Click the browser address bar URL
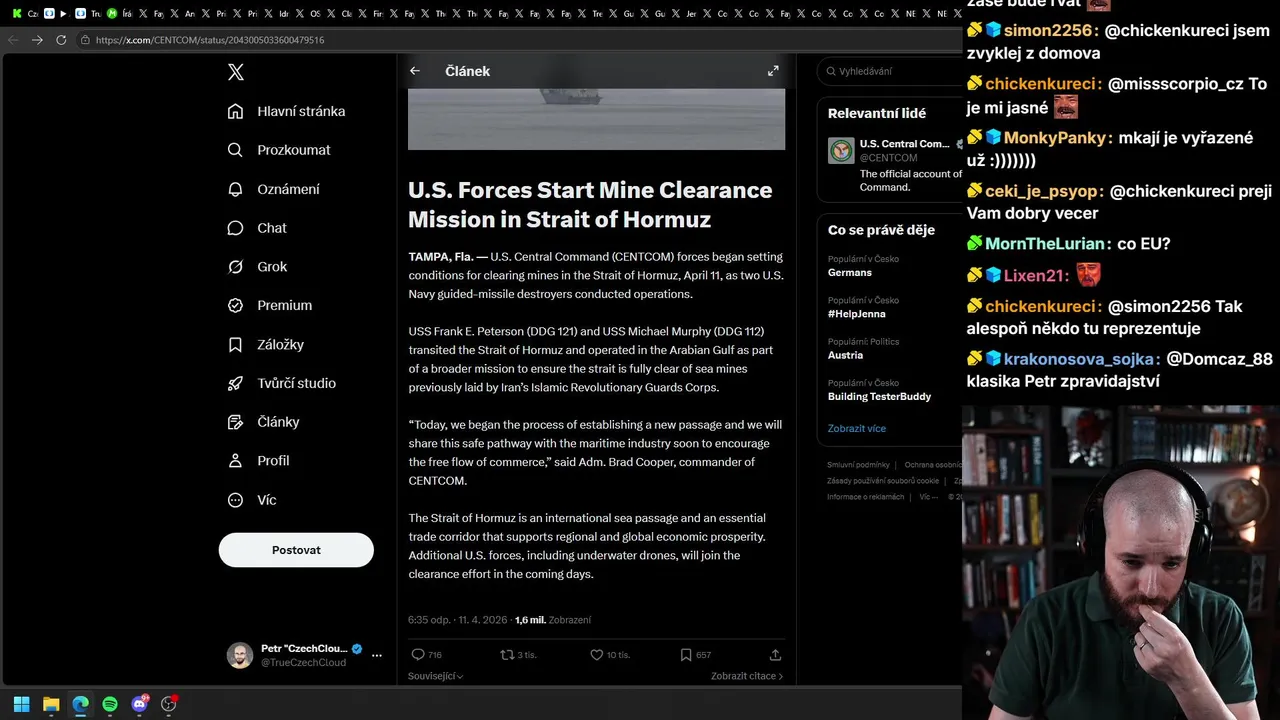Viewport: 1280px width, 720px height. [210, 40]
